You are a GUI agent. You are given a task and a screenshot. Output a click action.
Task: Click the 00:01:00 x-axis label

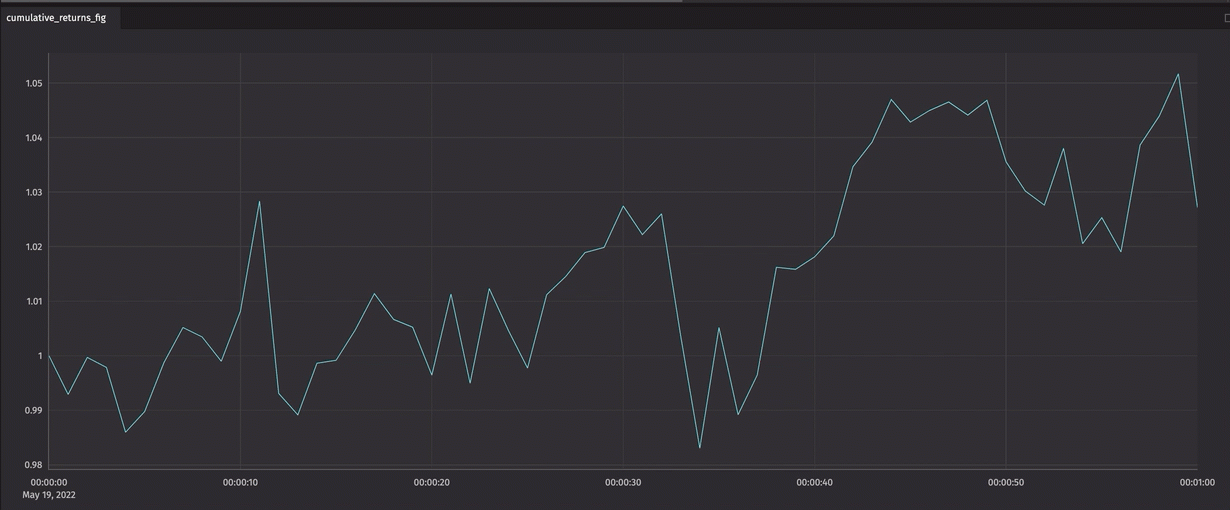click(1196, 482)
